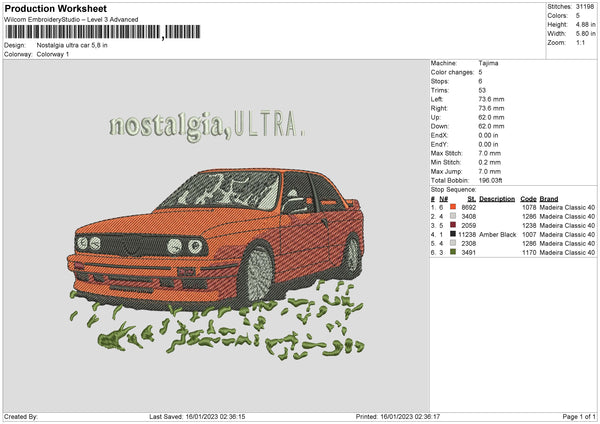Click the Stitches count 31198

point(585,7)
